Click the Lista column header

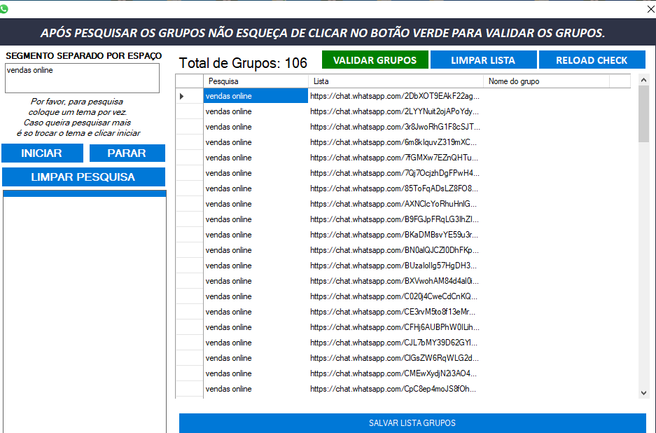pos(395,81)
